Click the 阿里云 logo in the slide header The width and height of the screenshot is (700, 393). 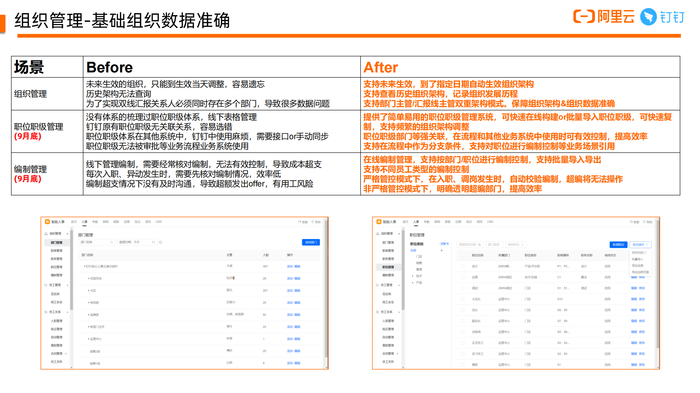coord(604,17)
